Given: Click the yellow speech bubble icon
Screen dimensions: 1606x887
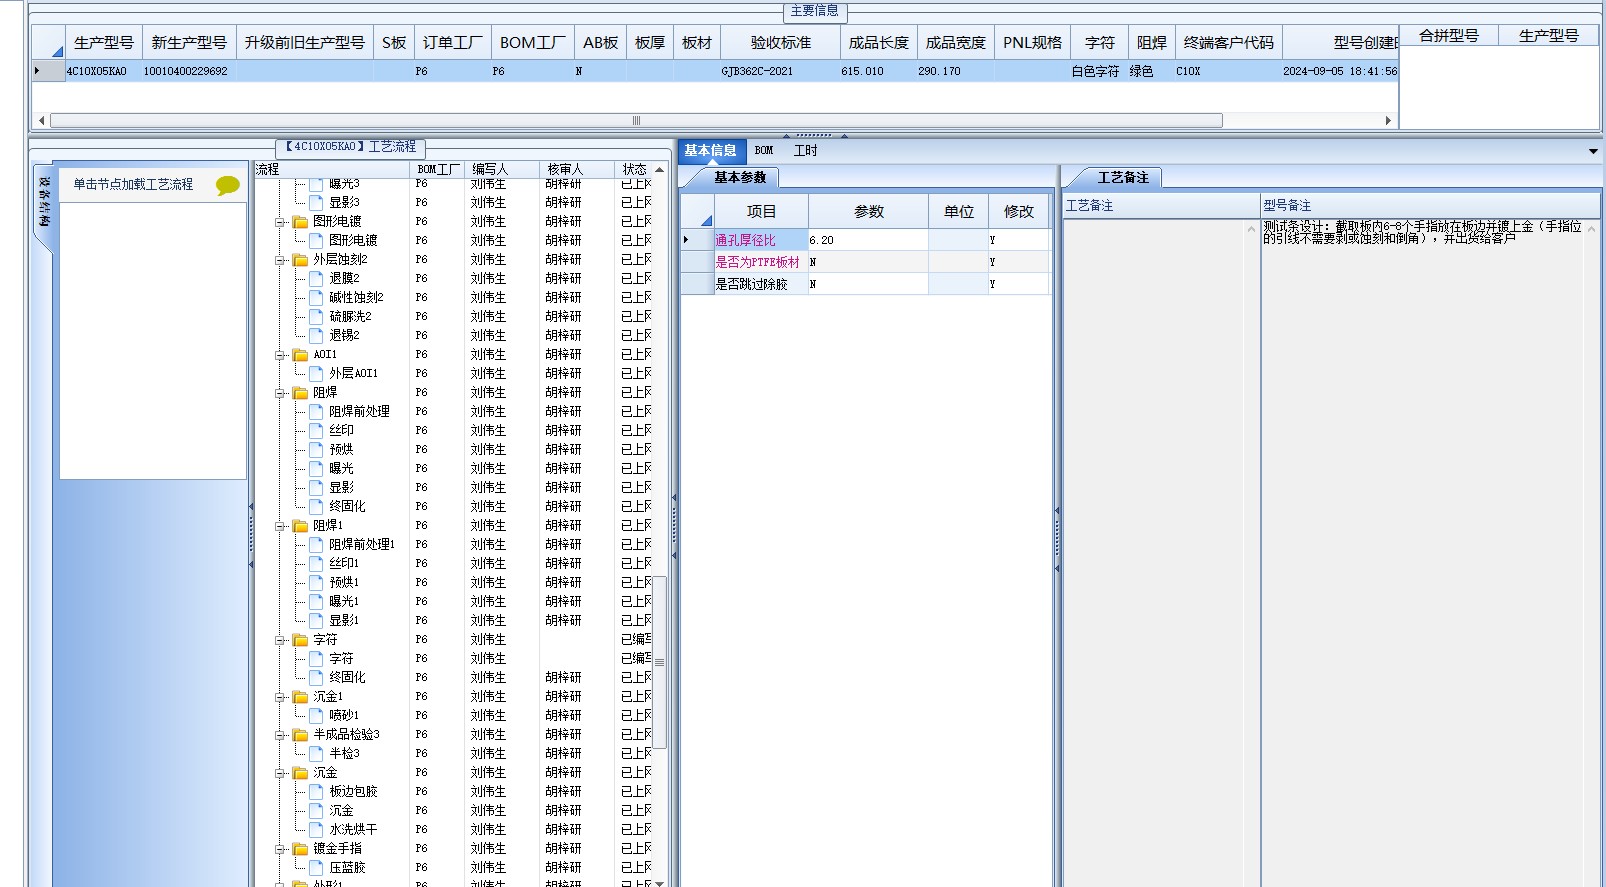Looking at the screenshot, I should click(x=228, y=185).
